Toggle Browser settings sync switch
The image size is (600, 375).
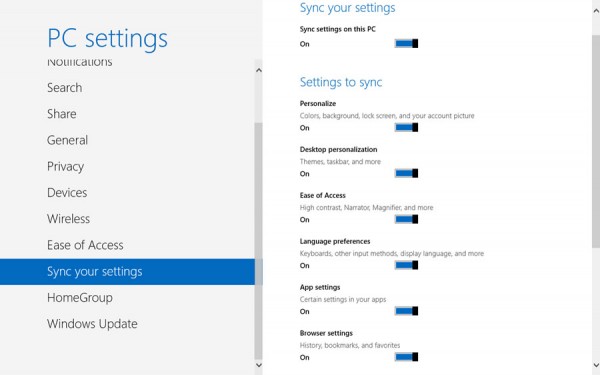406,357
